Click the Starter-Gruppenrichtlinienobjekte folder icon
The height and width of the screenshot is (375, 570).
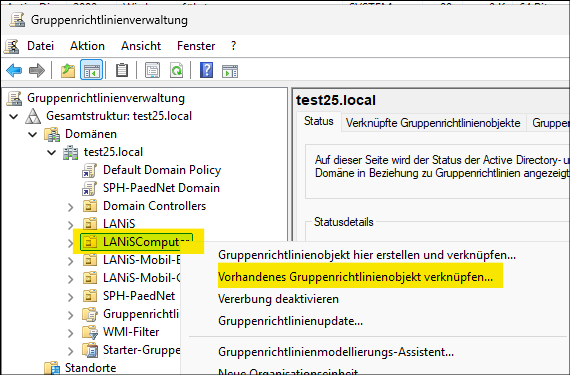[x=90, y=350]
